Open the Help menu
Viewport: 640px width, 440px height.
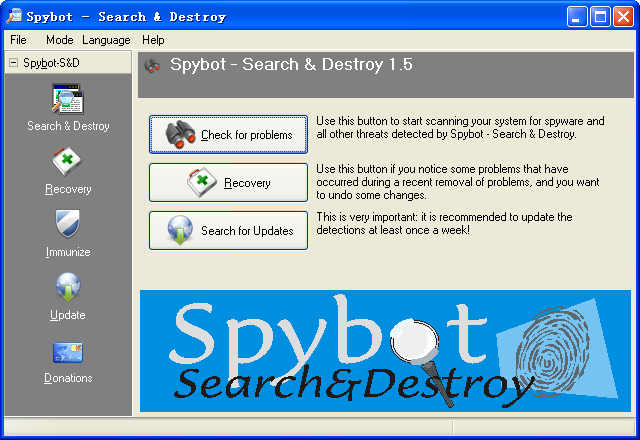[x=153, y=40]
